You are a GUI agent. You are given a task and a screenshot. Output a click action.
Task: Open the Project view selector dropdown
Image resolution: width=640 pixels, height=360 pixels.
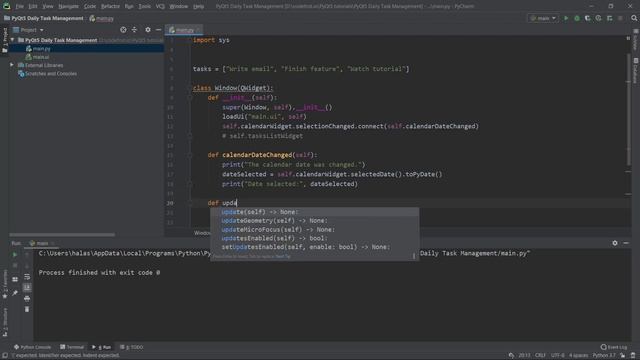[x=28, y=30]
